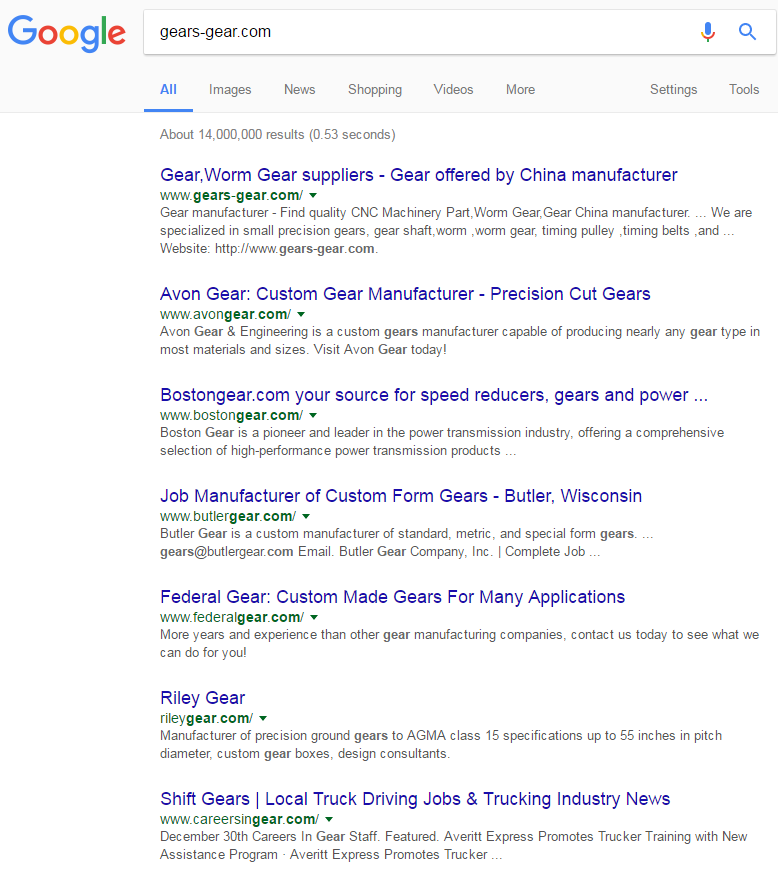Screen dimensions: 778x876
Task: Click snippet 'Manufacturer of precision ground gears'
Action: coord(441,745)
